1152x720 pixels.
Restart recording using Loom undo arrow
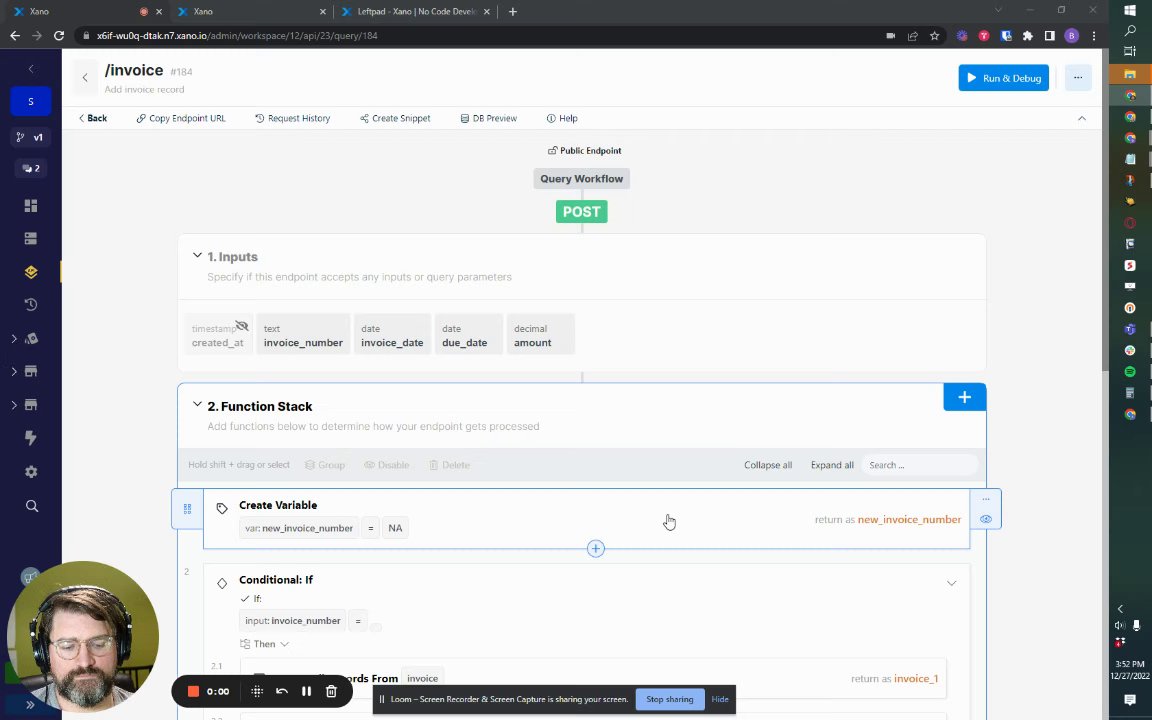pyautogui.click(x=281, y=691)
